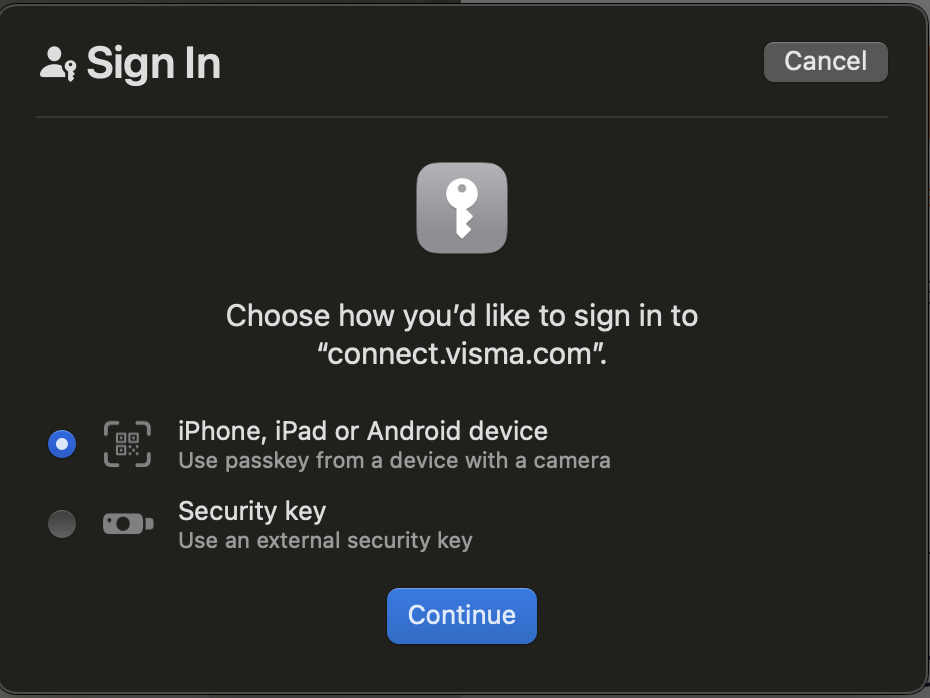Select the Security key radio button
This screenshot has height=698, width=930.
[62, 523]
